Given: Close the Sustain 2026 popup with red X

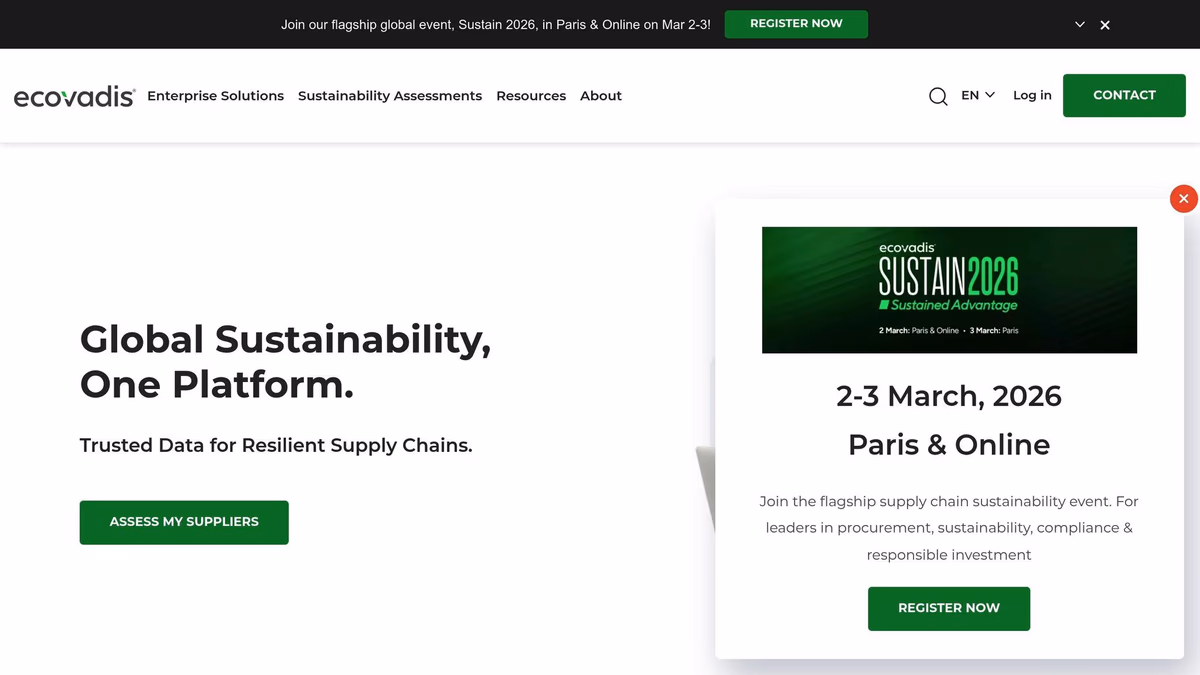Looking at the screenshot, I should pyautogui.click(x=1183, y=199).
